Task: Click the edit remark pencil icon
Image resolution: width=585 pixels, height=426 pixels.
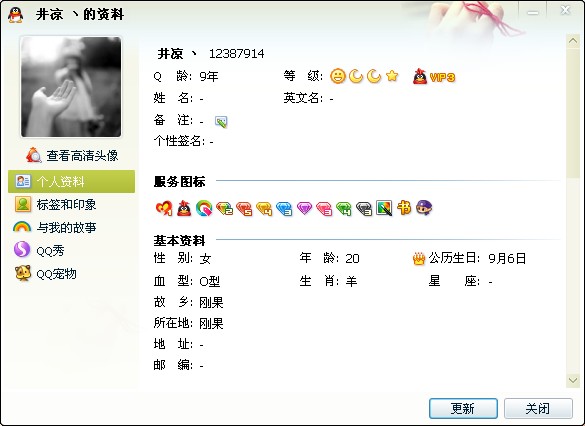Action: click(x=221, y=122)
